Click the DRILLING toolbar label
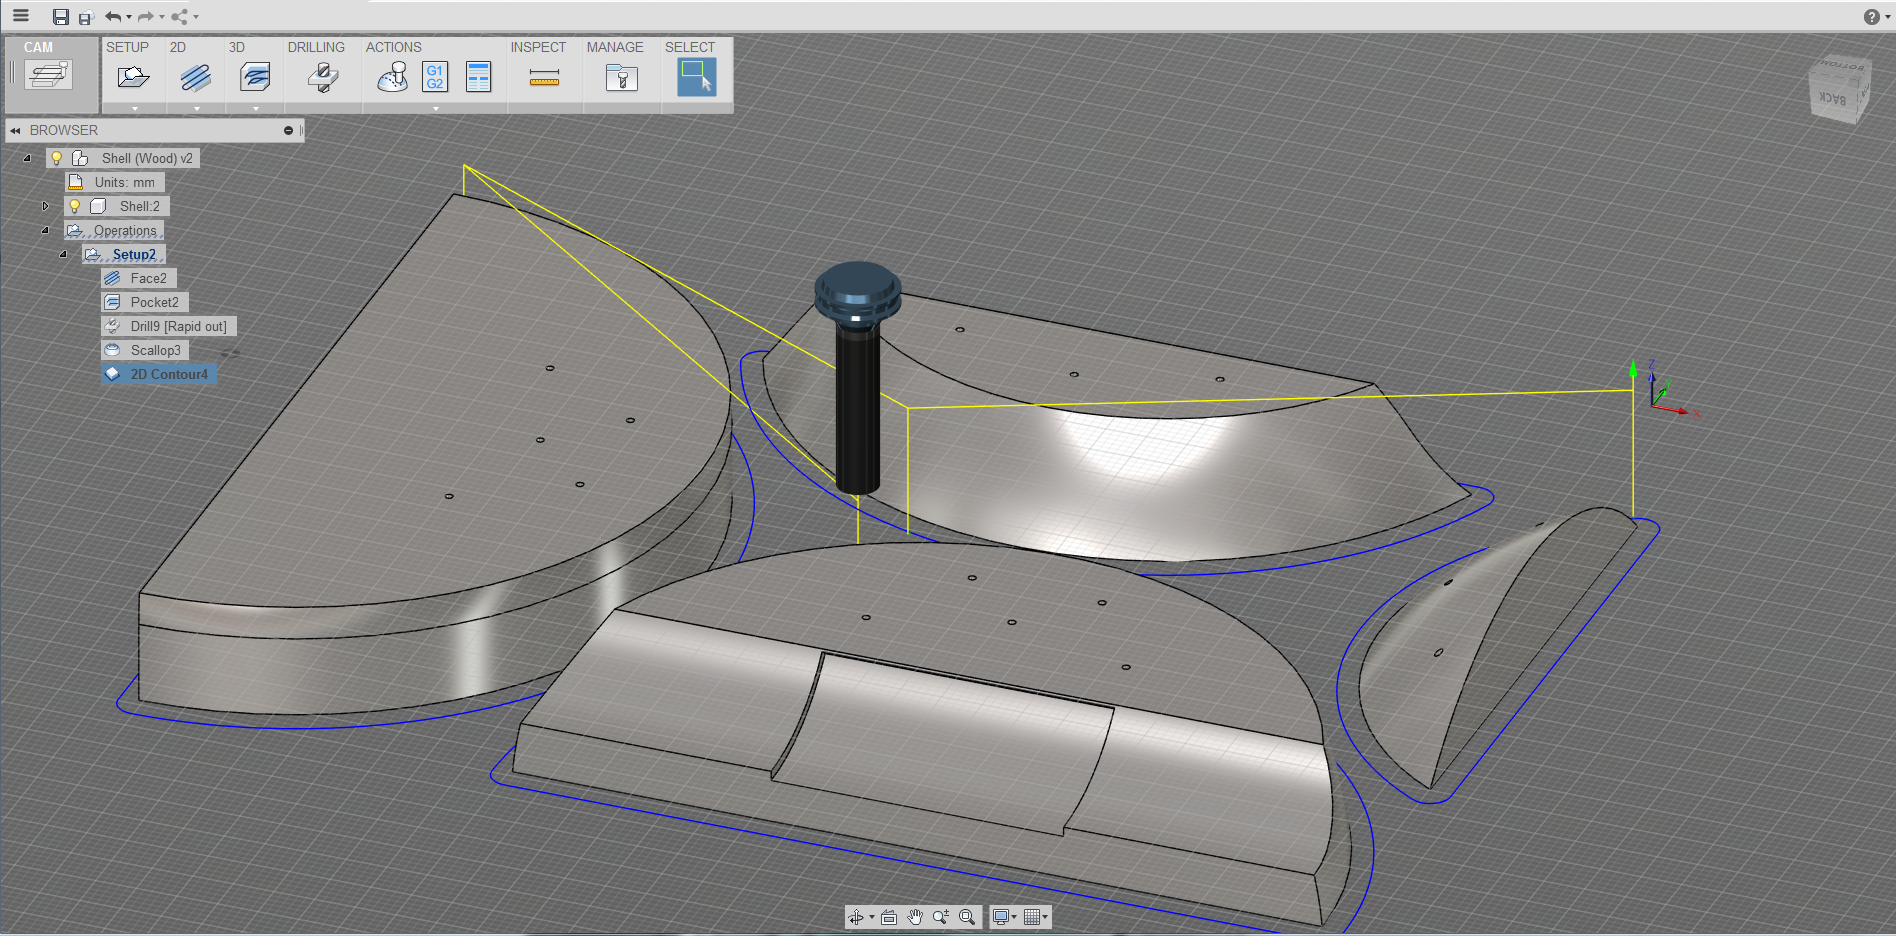 click(x=316, y=47)
